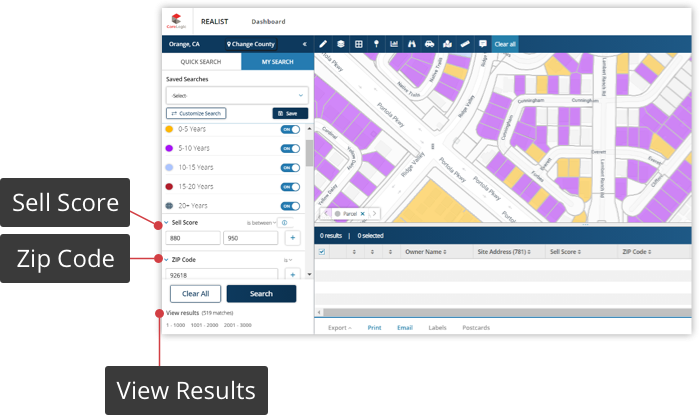Click the Clear All button below filters
Image resolution: width=700 pixels, height=415 pixels.
(x=196, y=294)
